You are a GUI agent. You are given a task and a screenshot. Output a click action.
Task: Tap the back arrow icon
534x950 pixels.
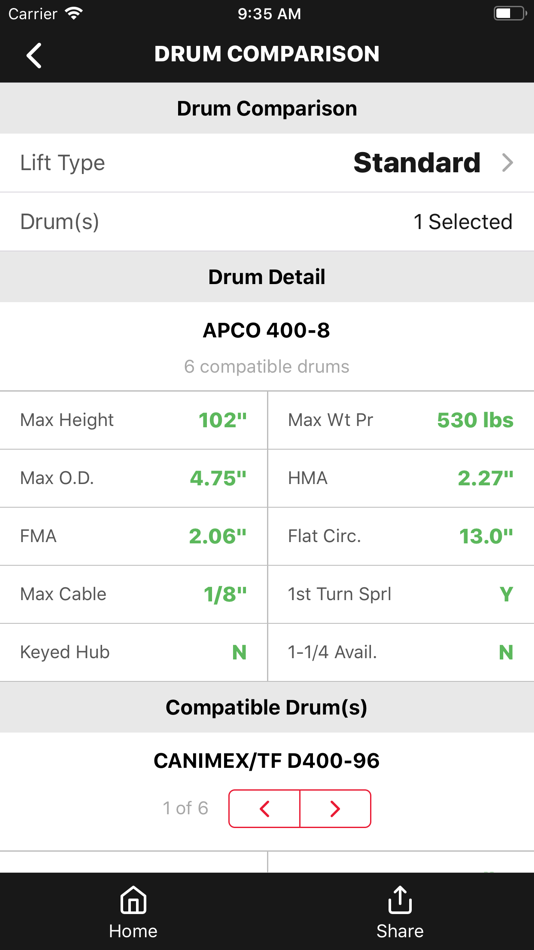pos(34,55)
